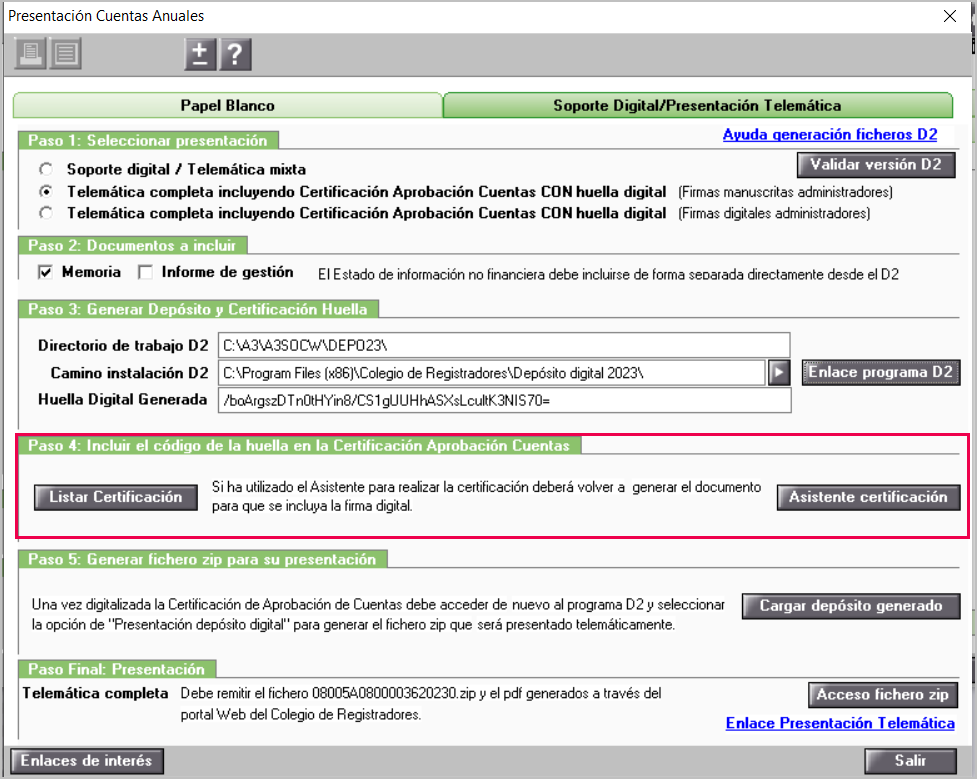Viewport: 977px width, 779px height.
Task: Click the print icon in the toolbar
Action: point(31,54)
